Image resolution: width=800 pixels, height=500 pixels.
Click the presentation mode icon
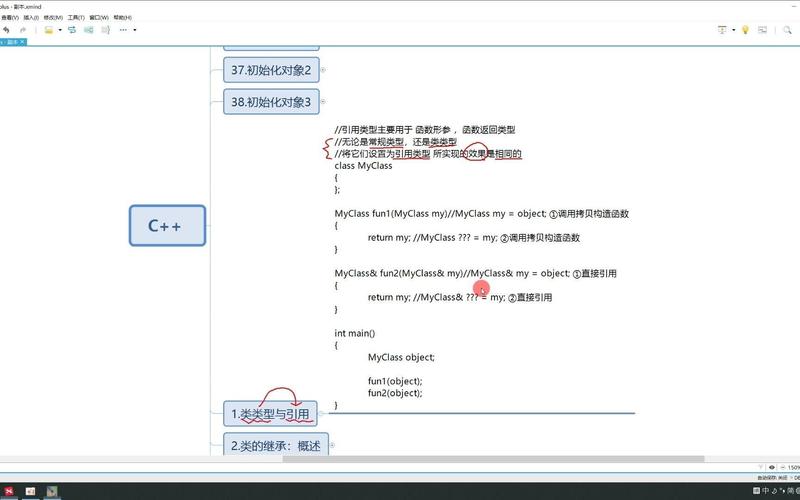[722, 30]
